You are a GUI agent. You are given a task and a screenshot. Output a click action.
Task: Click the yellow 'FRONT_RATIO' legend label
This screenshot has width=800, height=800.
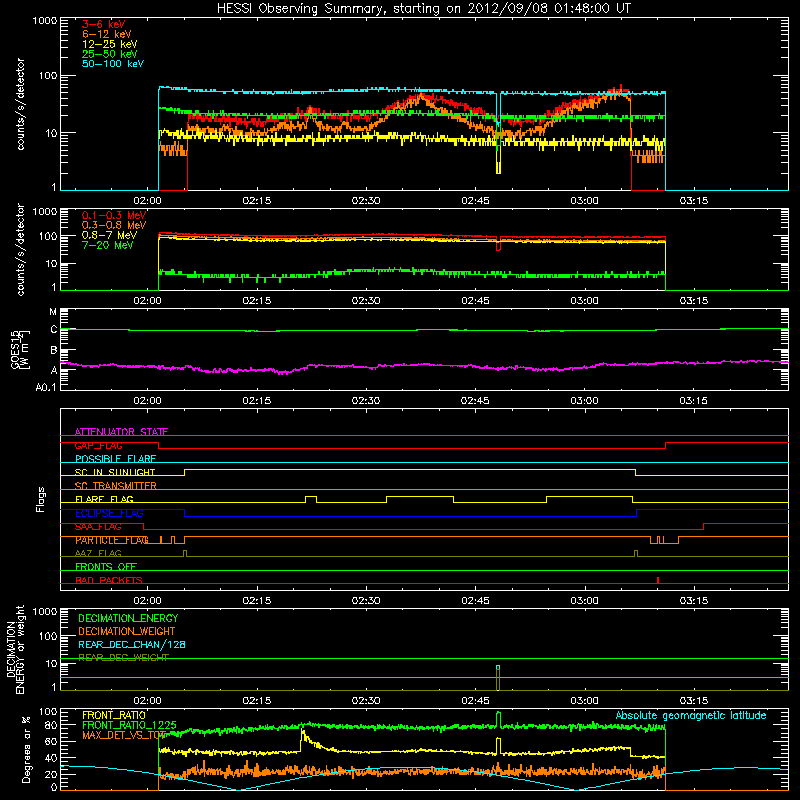pyautogui.click(x=114, y=715)
